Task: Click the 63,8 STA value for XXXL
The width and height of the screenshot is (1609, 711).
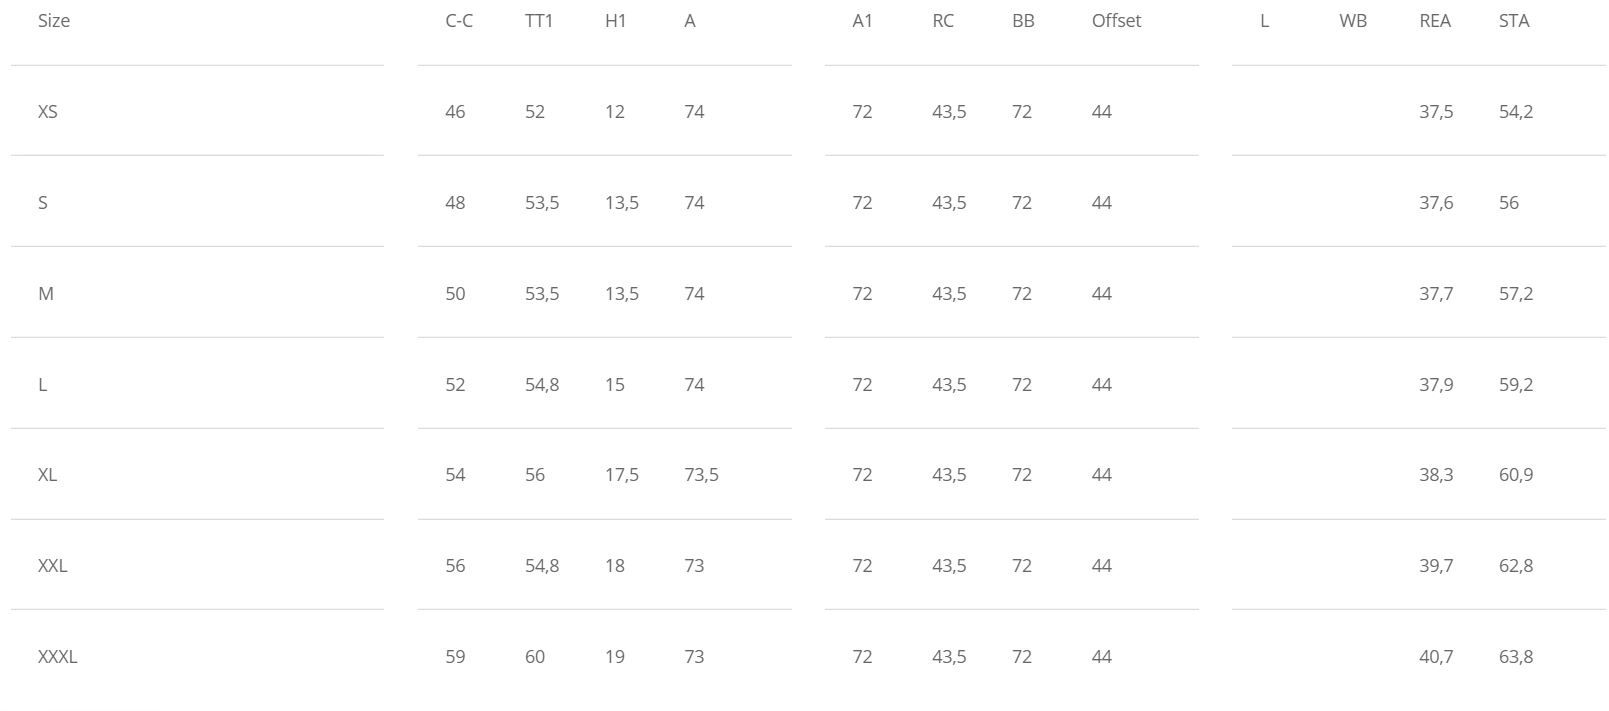Action: click(1516, 657)
